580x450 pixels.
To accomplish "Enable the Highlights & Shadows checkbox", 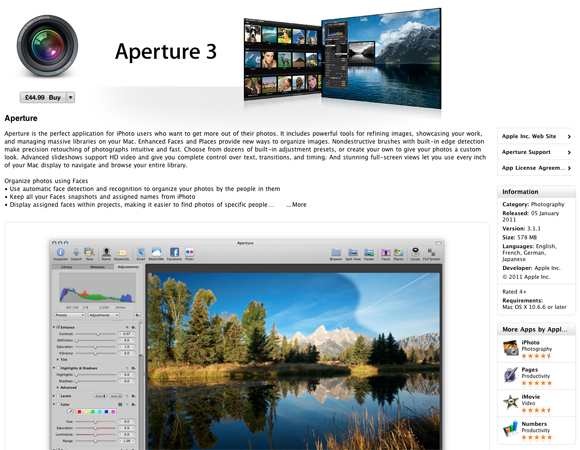I will tap(58, 368).
